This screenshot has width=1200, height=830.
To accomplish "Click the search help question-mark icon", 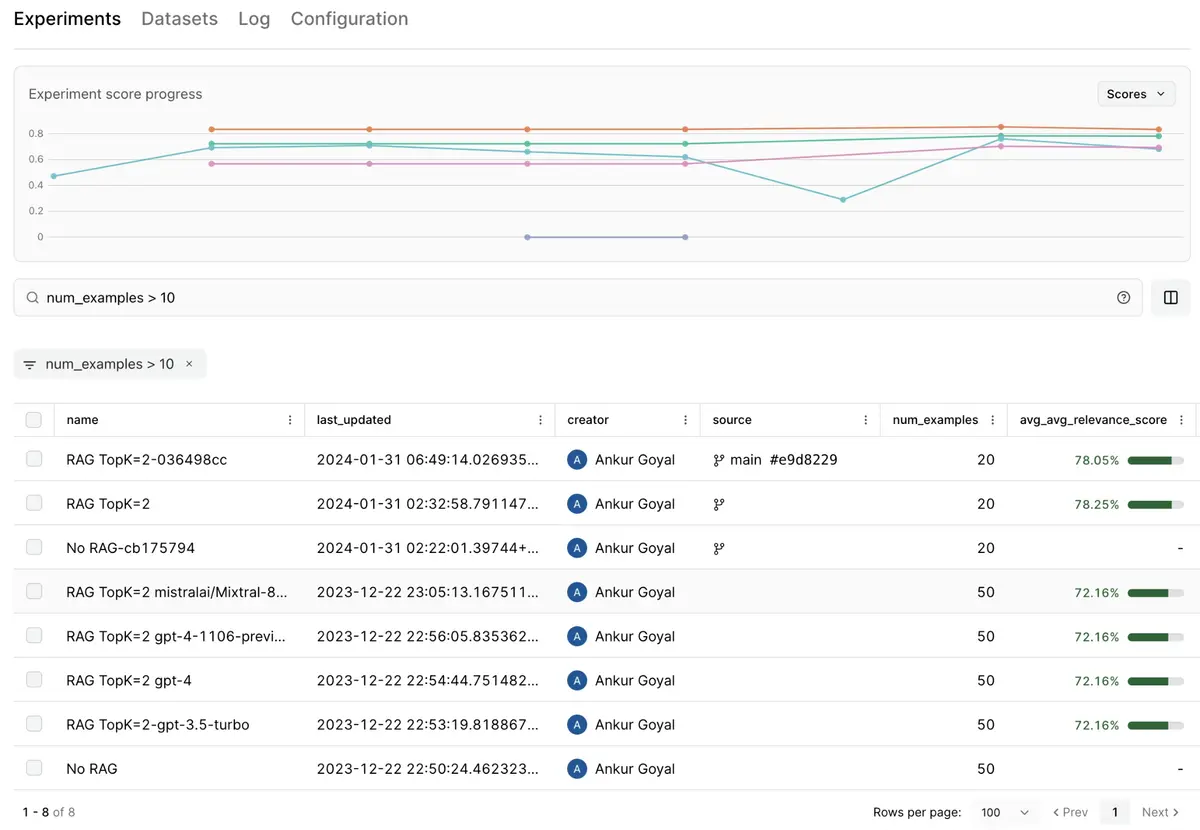I will click(1123, 297).
